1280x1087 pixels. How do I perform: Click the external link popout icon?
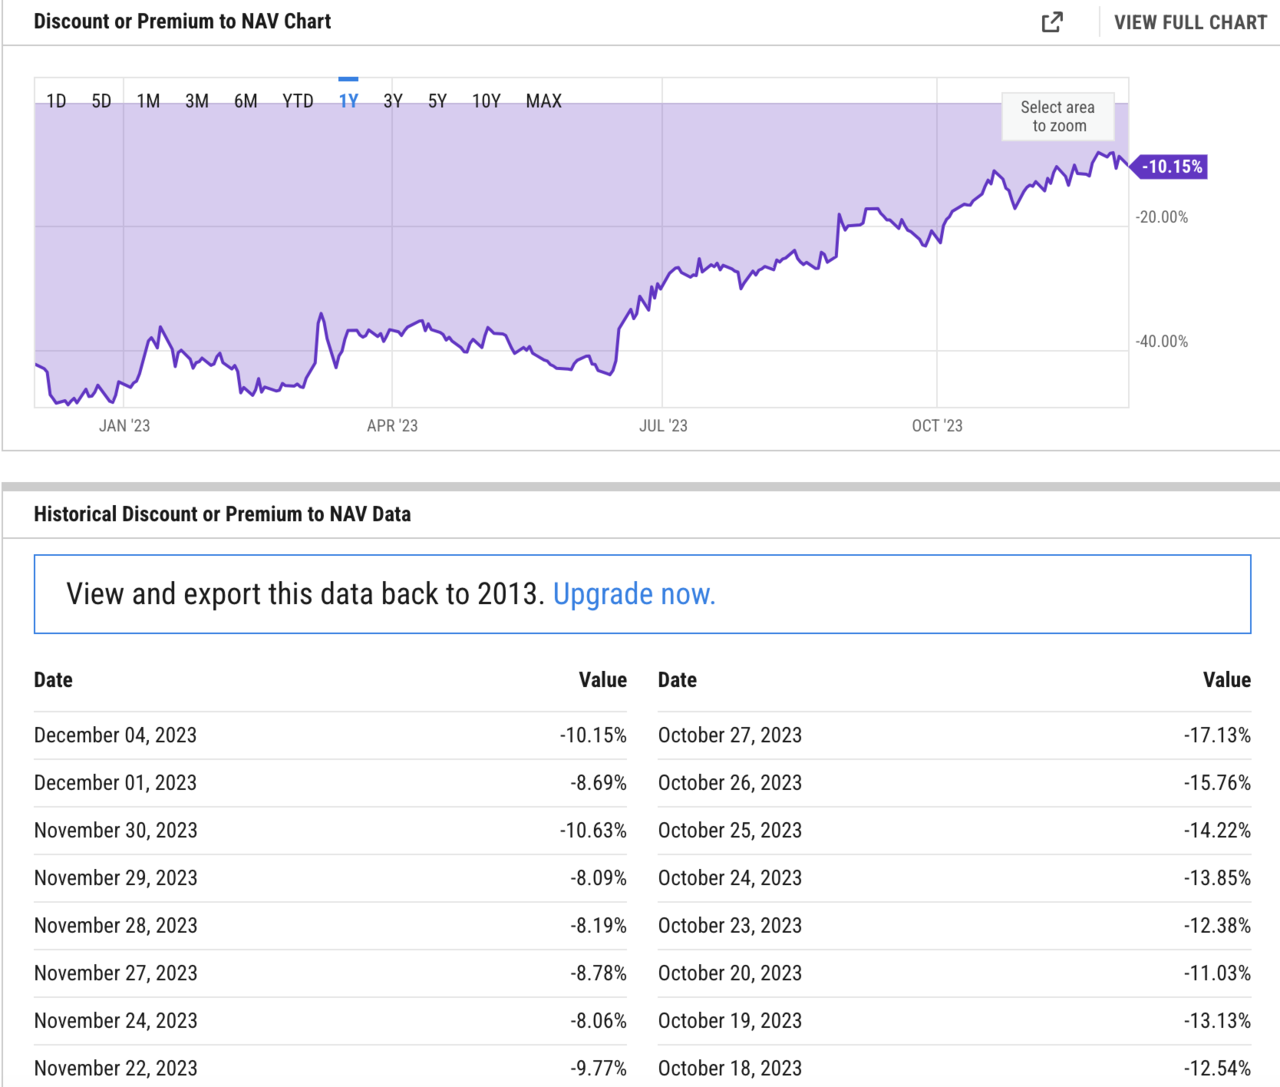[1052, 22]
